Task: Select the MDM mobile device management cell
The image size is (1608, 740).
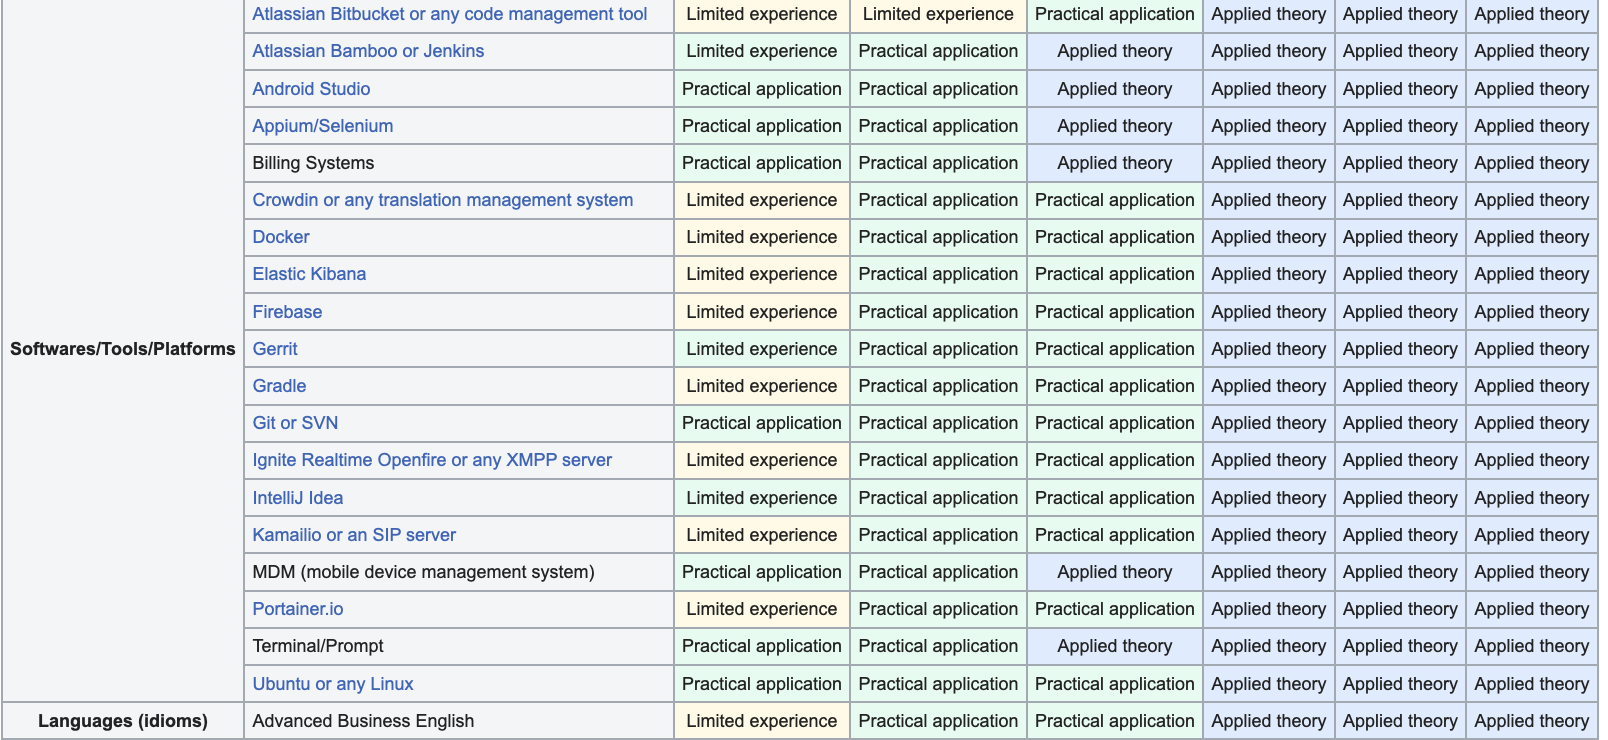Action: tap(423, 572)
